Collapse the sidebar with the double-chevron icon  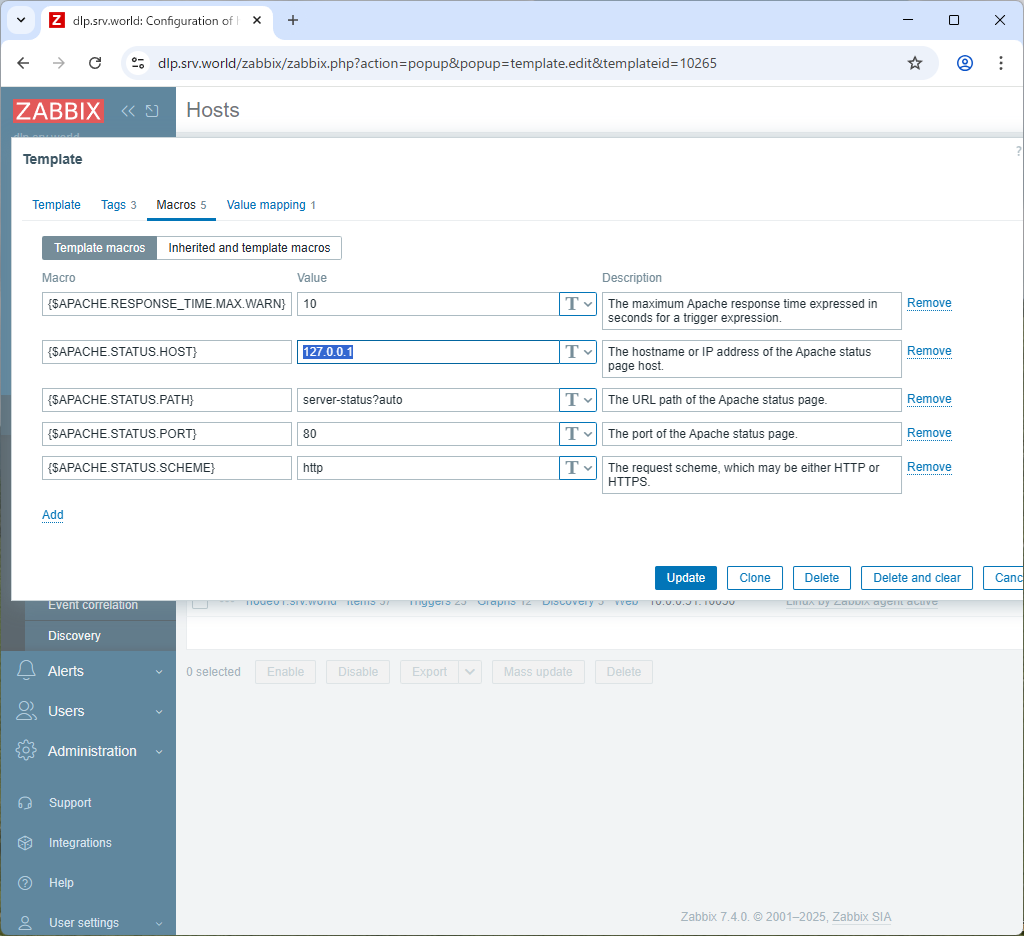click(127, 111)
